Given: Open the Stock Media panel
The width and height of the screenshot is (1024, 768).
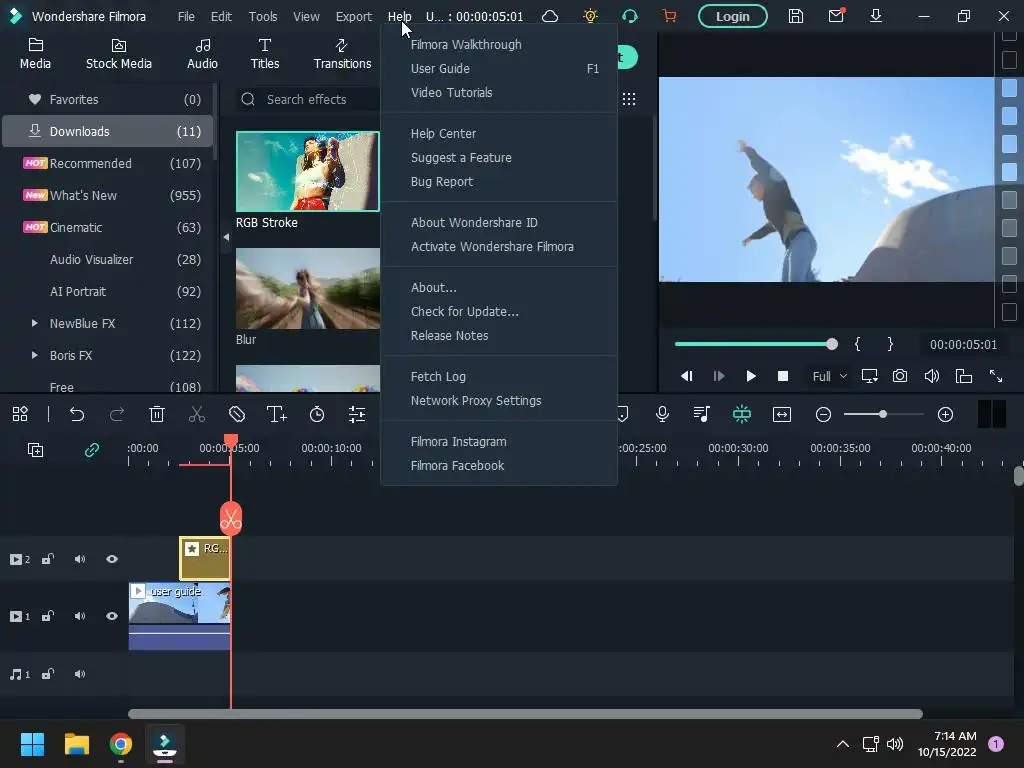Looking at the screenshot, I should click(118, 54).
